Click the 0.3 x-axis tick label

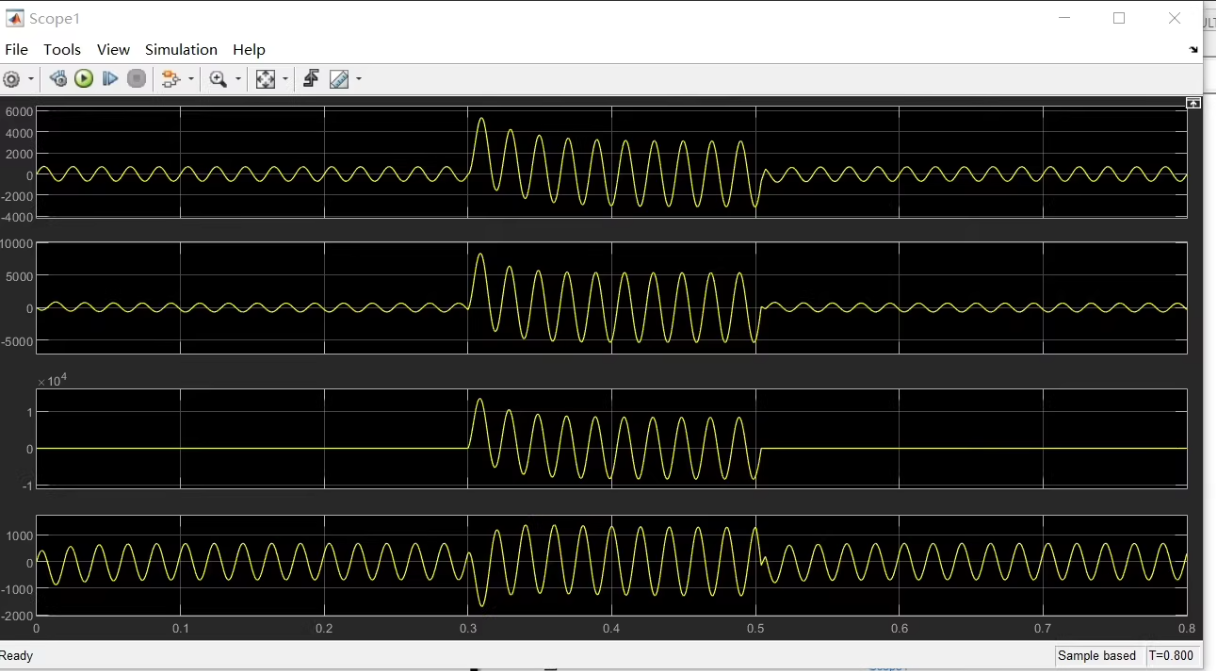(x=468, y=629)
